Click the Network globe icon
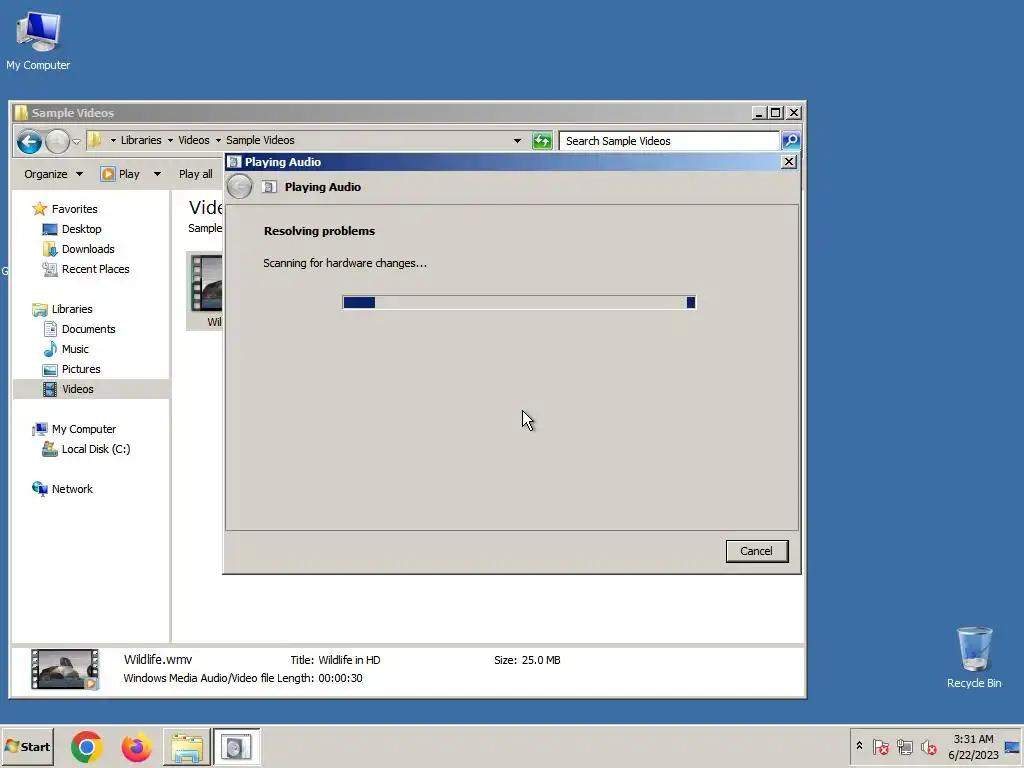Viewport: 1024px width, 768px height. tap(40, 489)
